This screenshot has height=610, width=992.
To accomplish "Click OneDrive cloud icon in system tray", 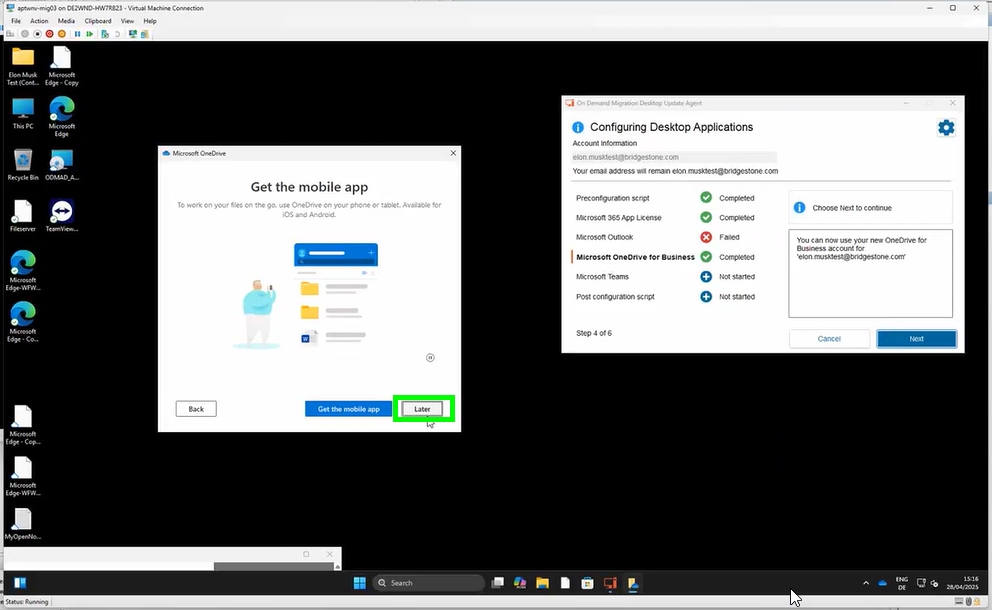I will tap(882, 583).
